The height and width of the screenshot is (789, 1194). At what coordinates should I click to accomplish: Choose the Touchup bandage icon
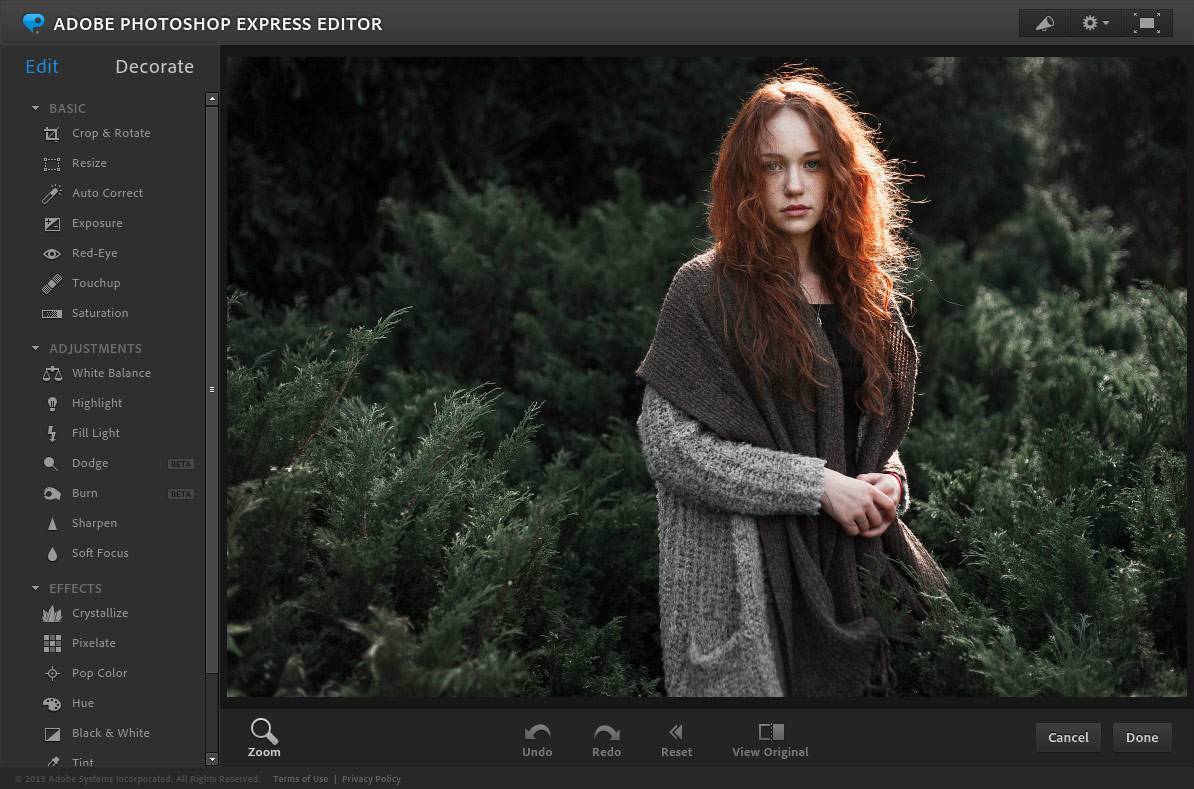click(52, 284)
